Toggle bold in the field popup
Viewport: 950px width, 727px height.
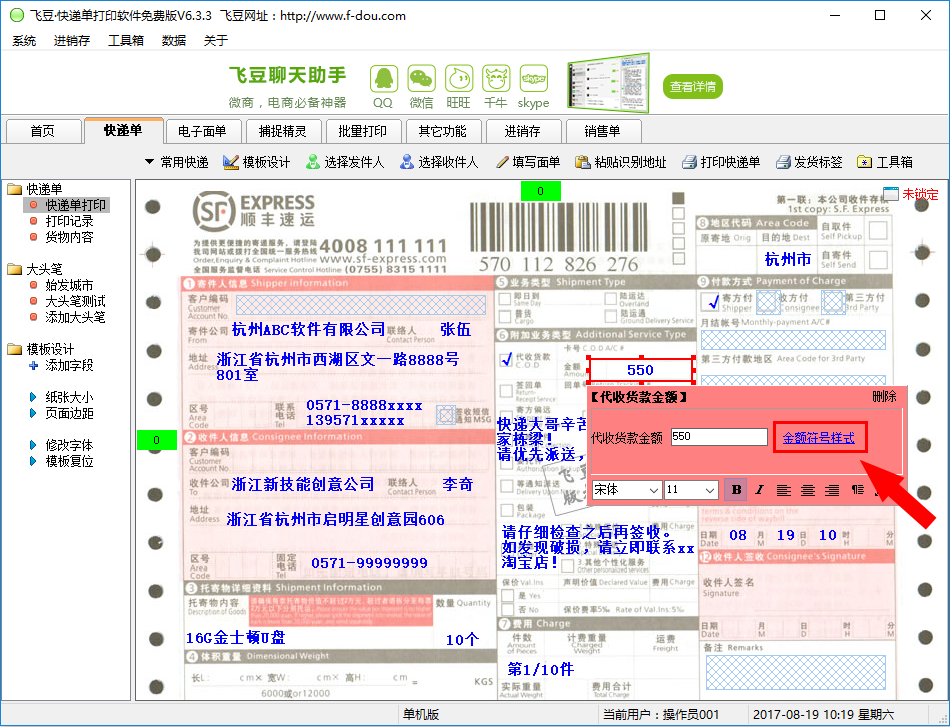click(736, 490)
